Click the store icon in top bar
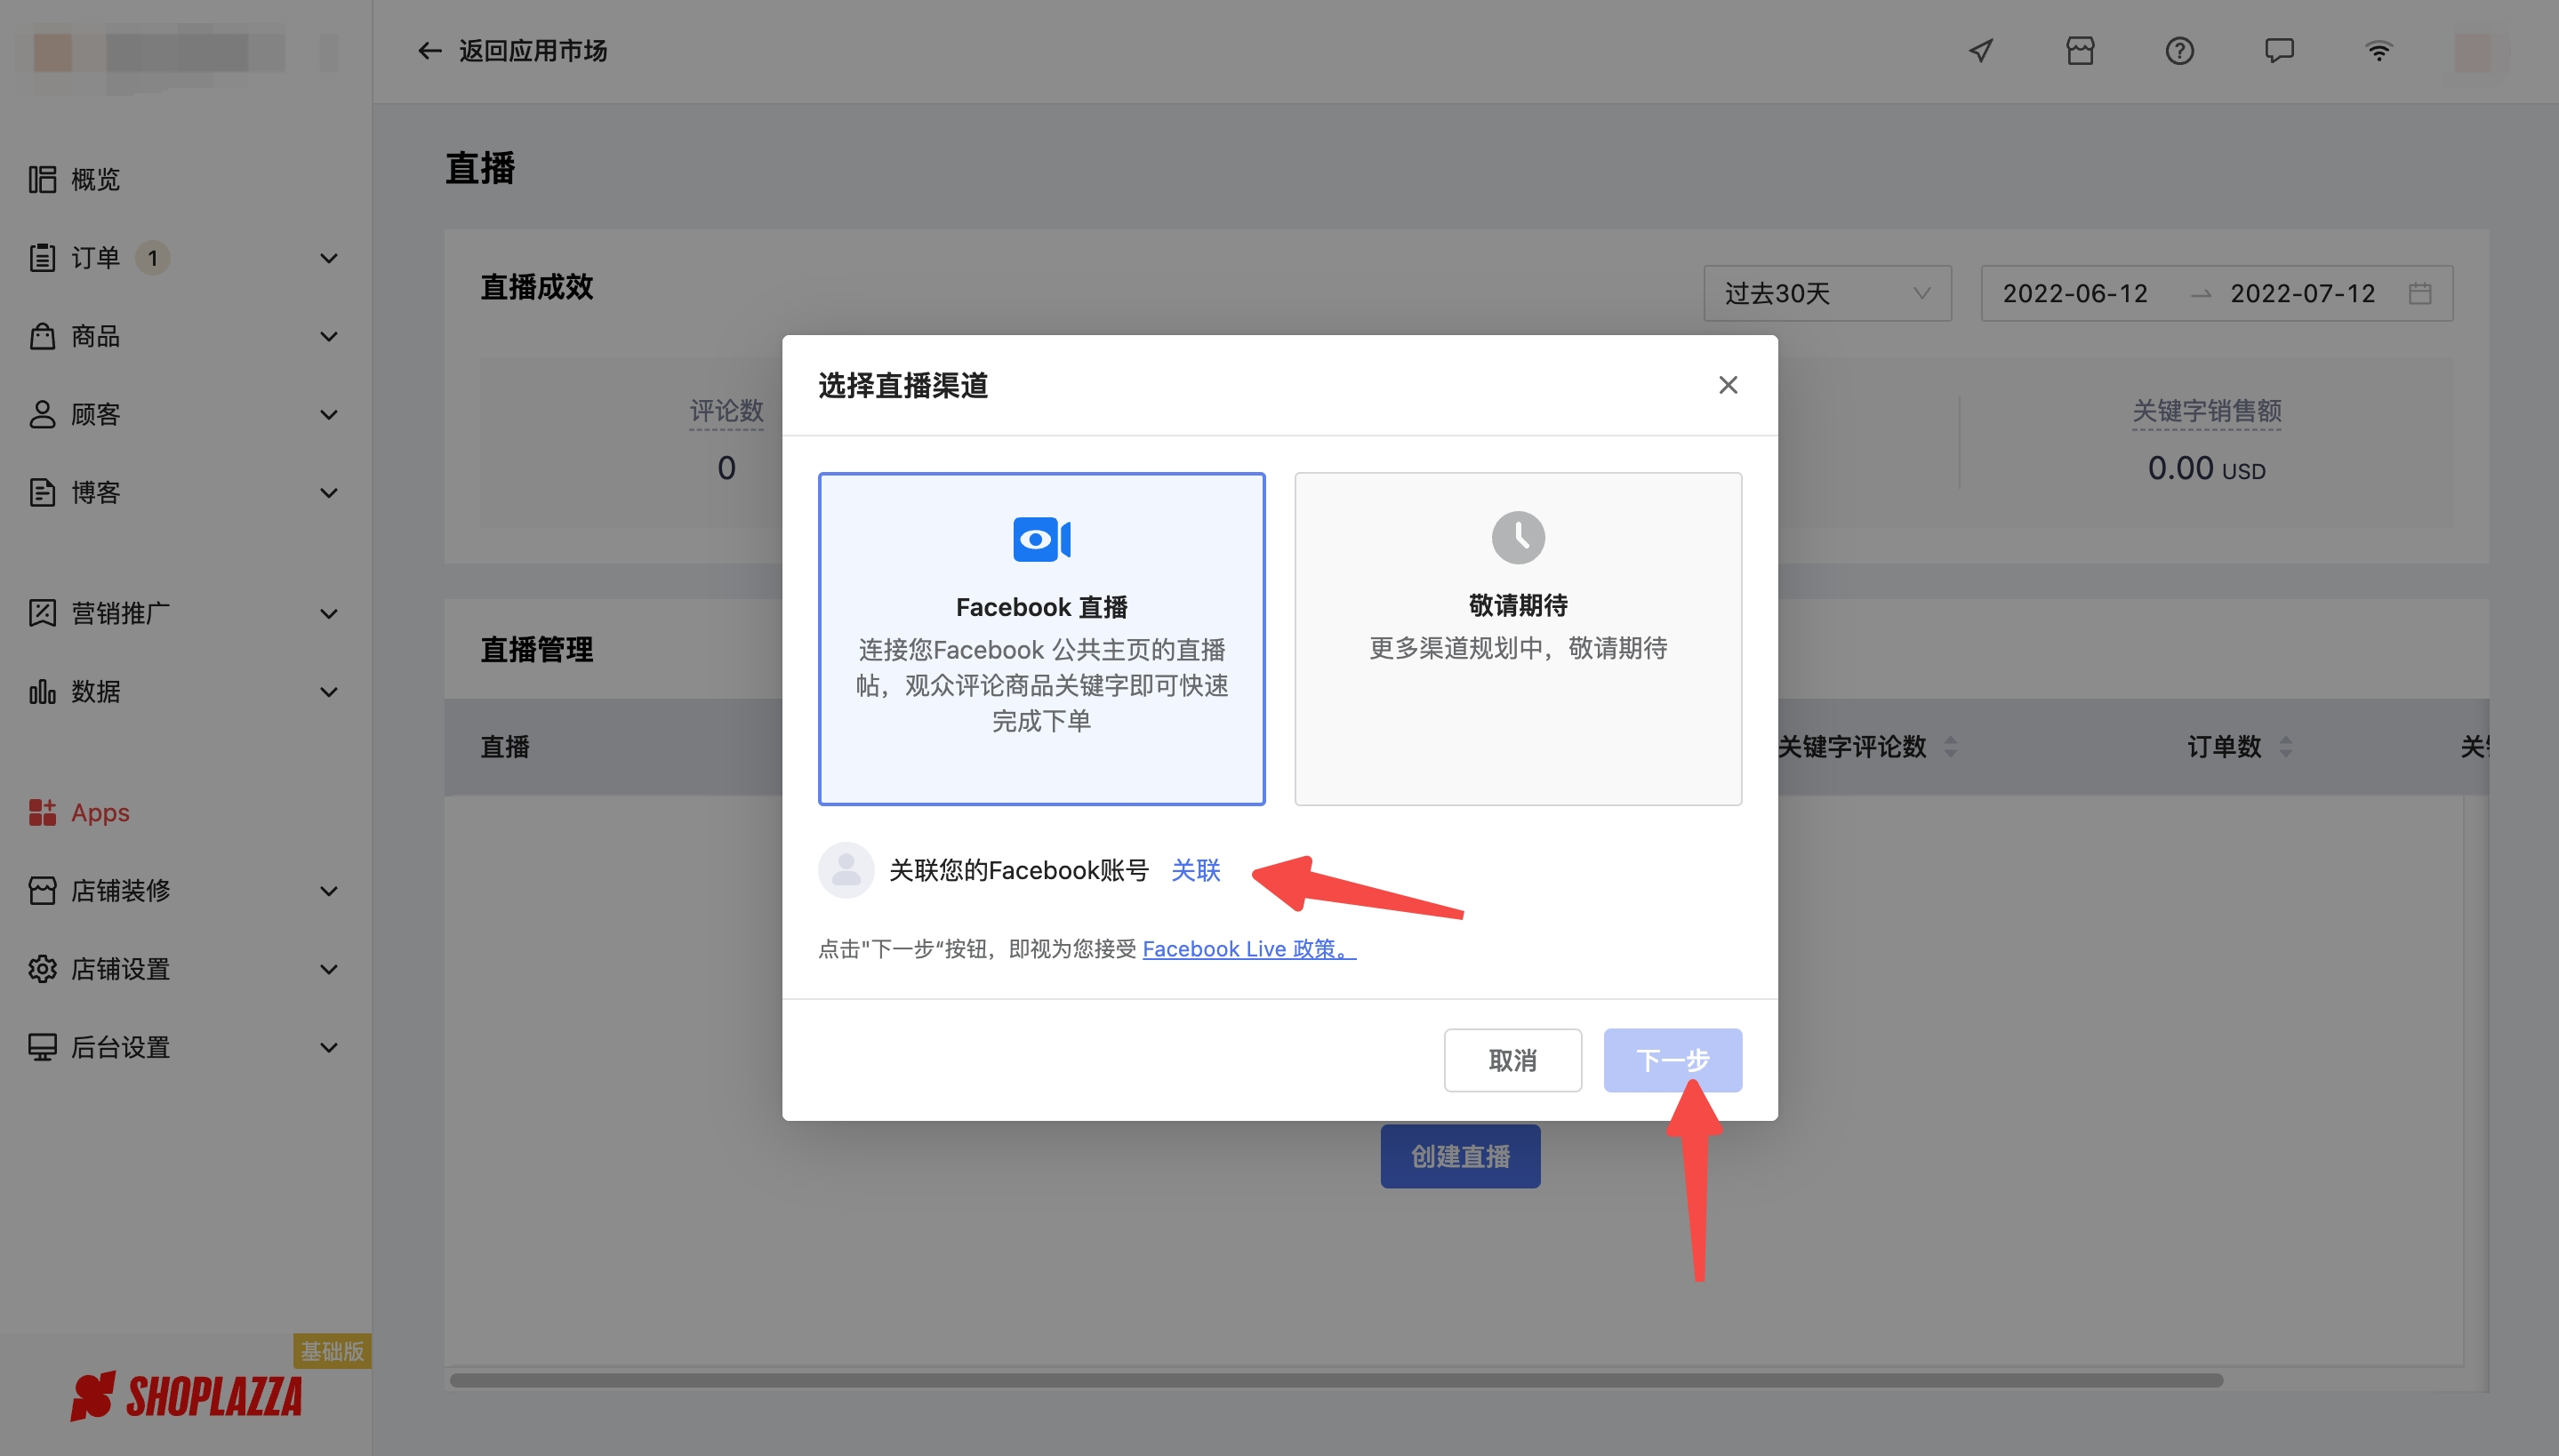This screenshot has width=2559, height=1456. [2080, 50]
